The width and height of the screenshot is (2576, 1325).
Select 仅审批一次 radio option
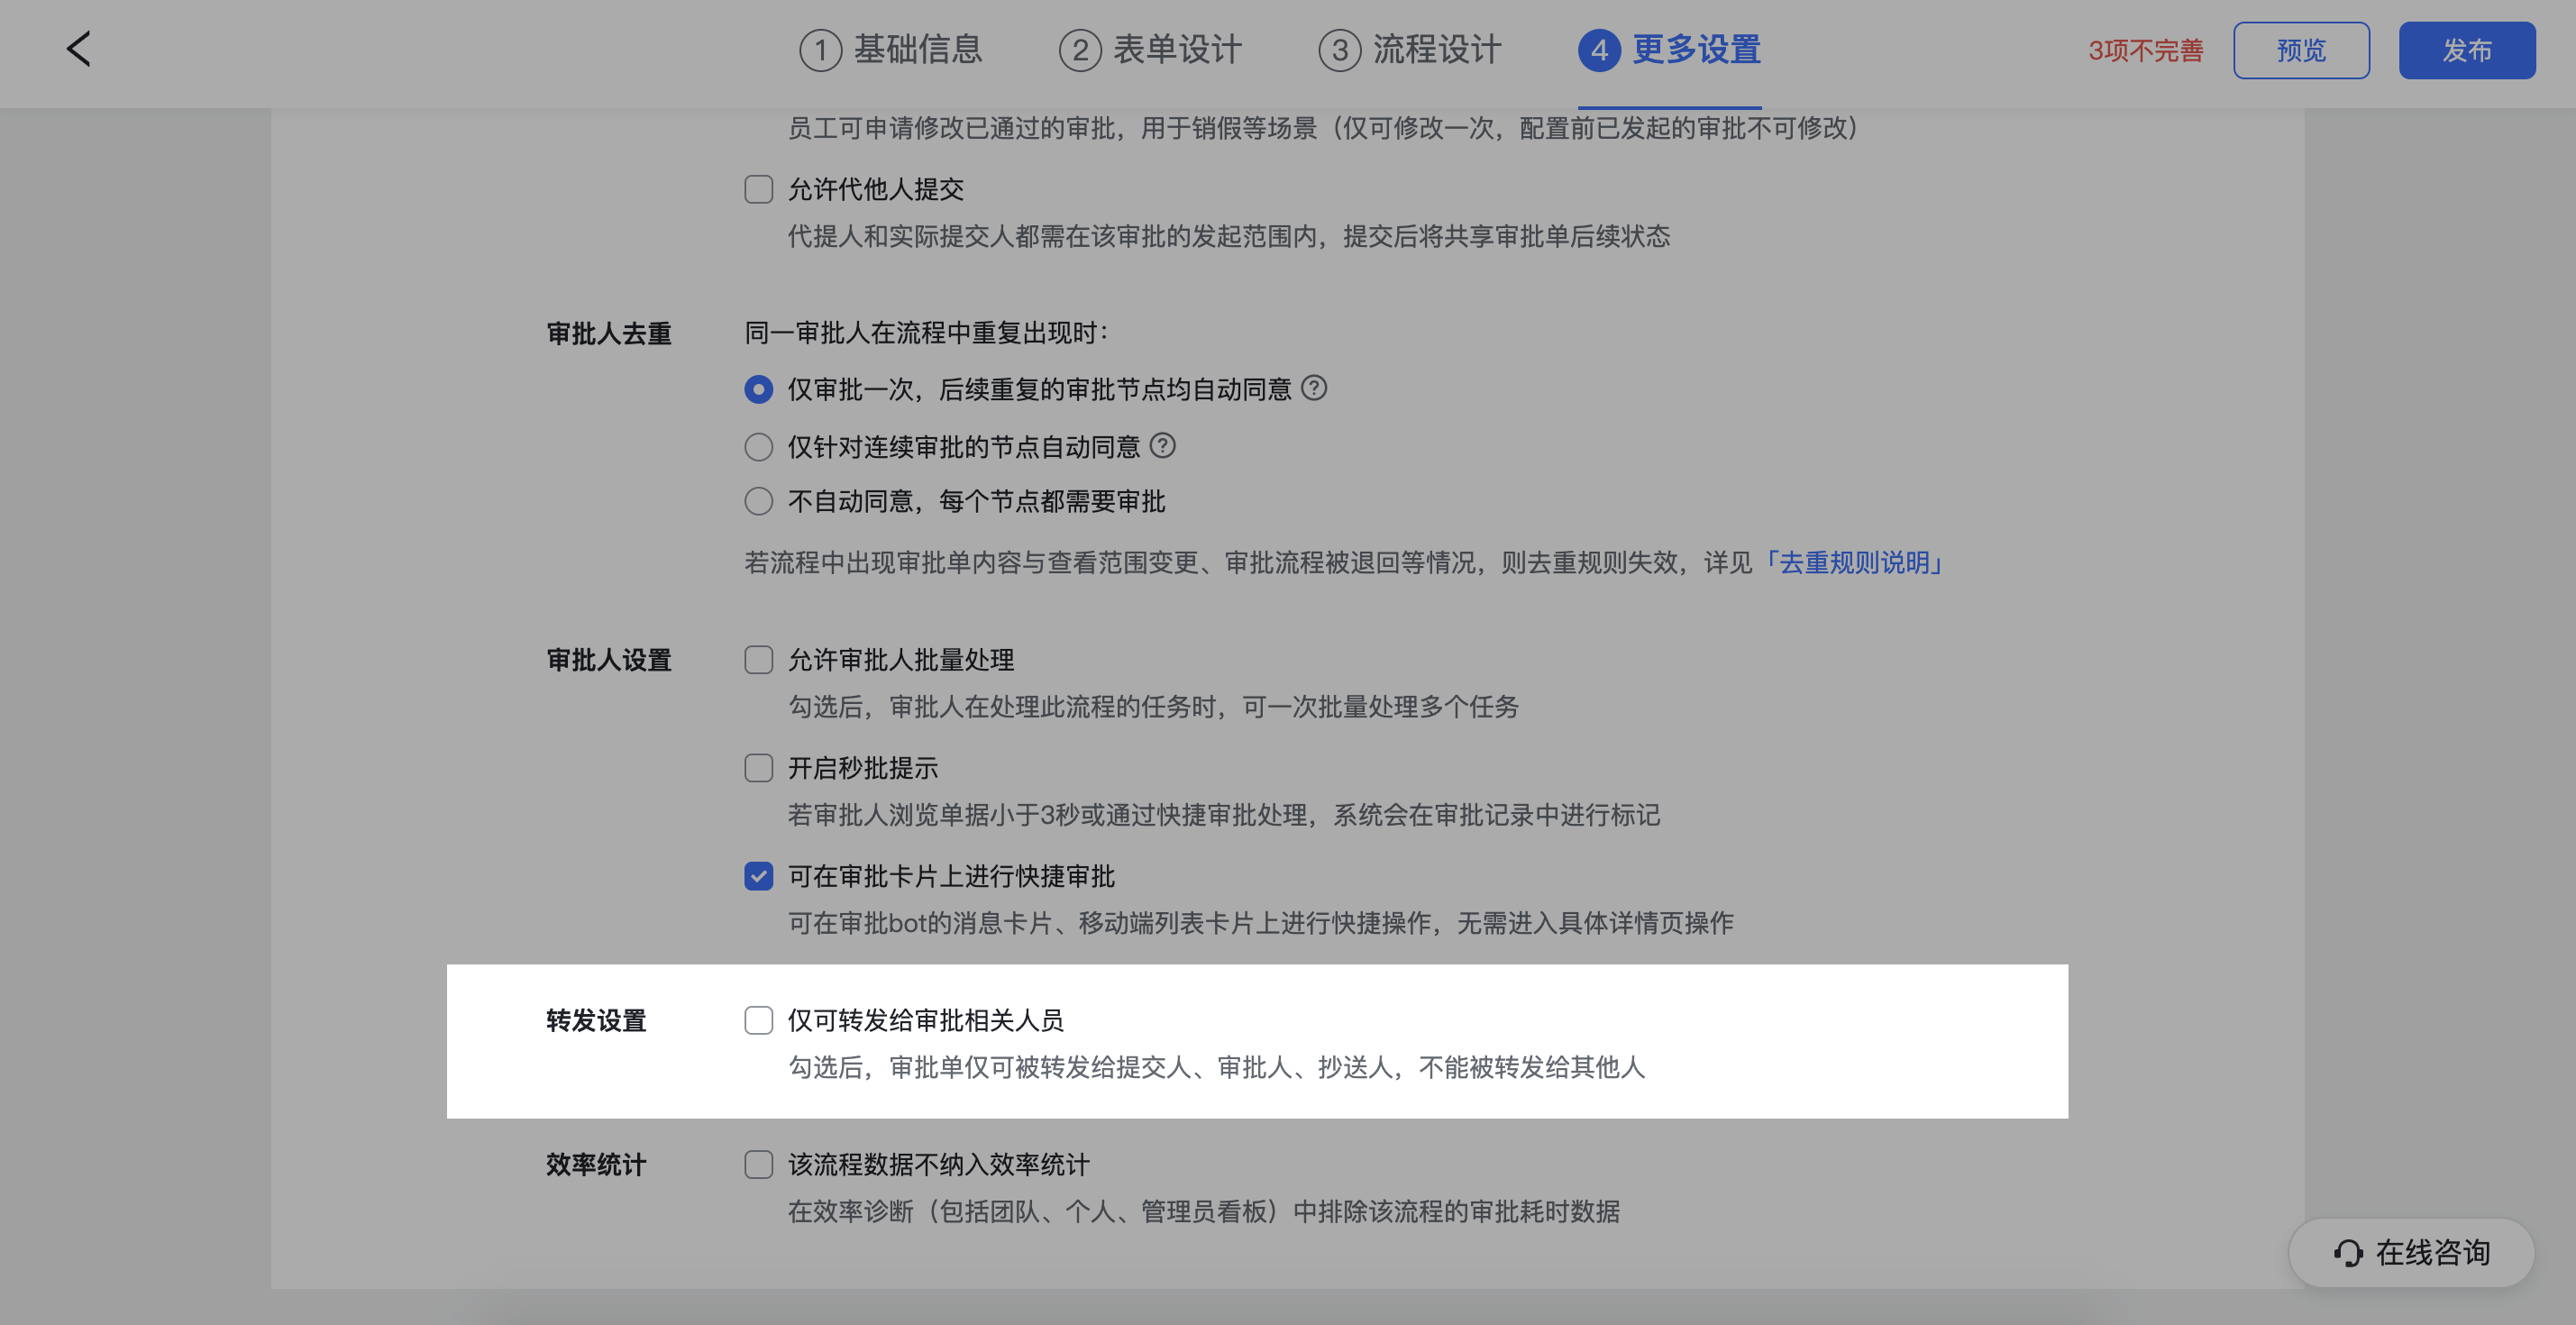click(759, 389)
